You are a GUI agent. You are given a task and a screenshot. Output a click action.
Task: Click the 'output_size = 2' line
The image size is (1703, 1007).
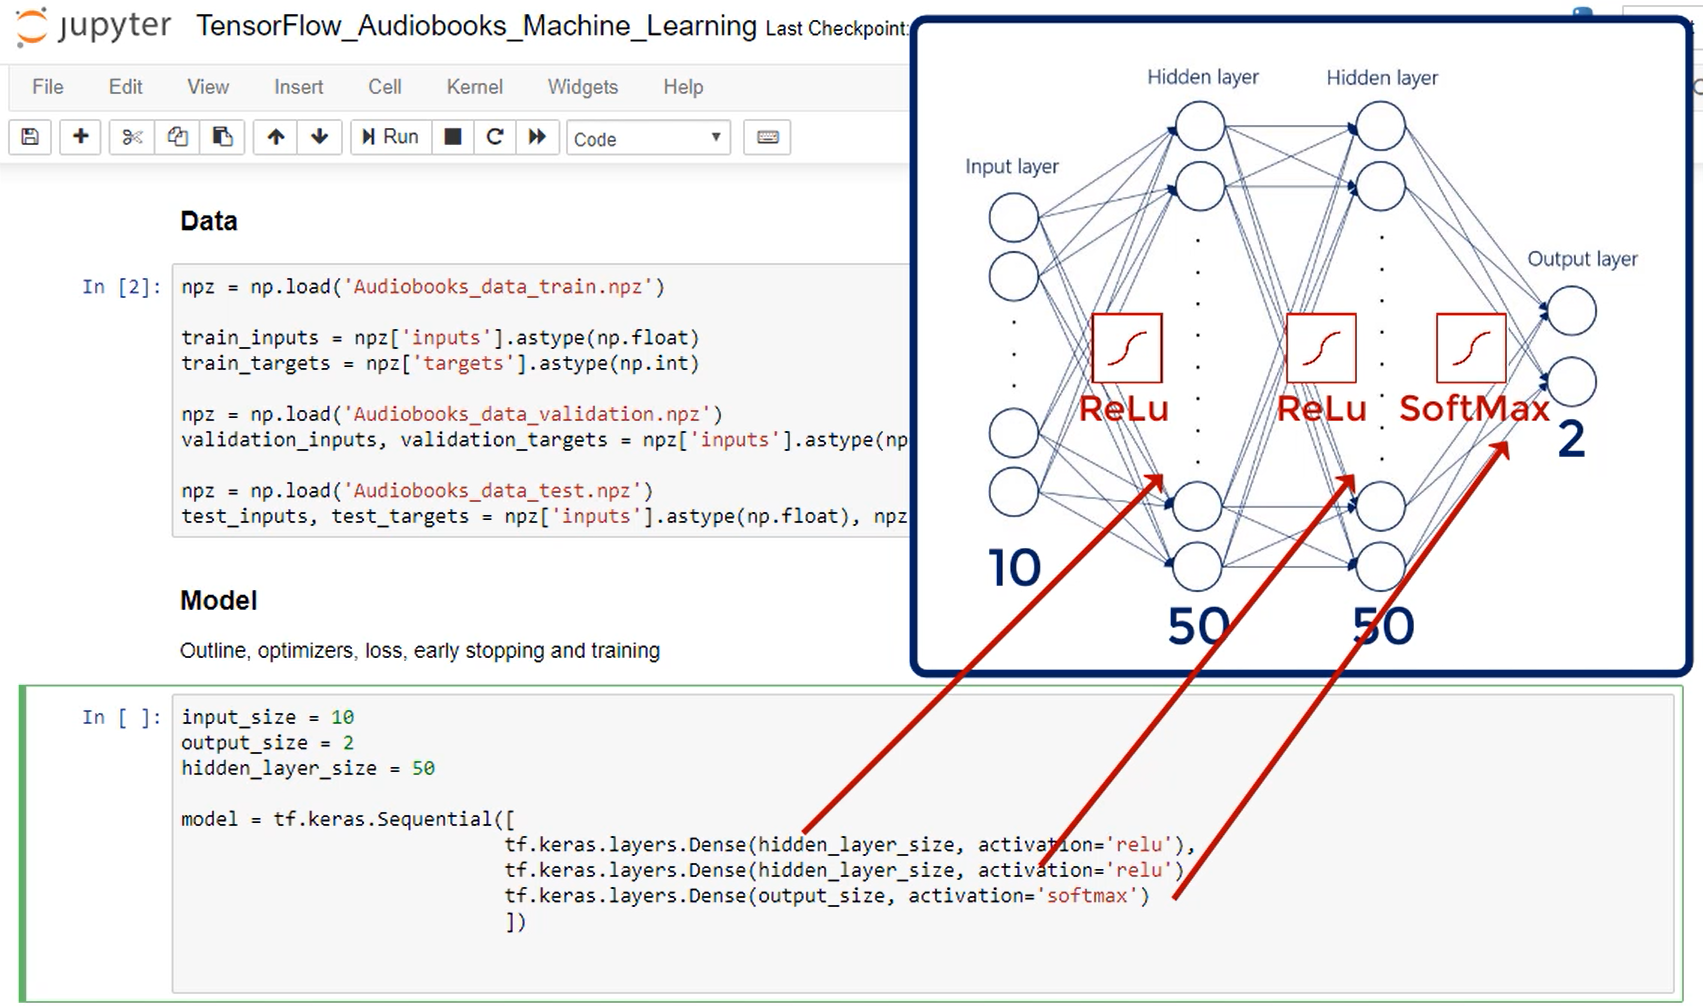(x=267, y=743)
